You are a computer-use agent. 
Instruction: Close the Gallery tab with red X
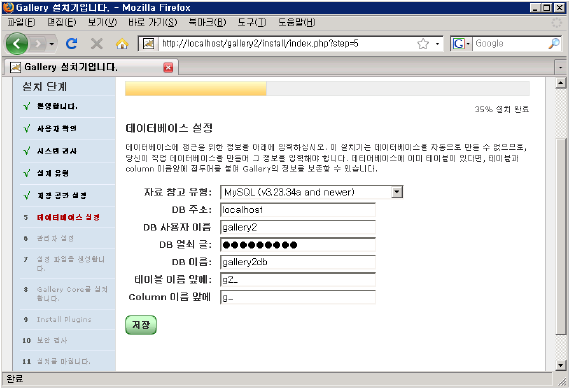click(168, 68)
